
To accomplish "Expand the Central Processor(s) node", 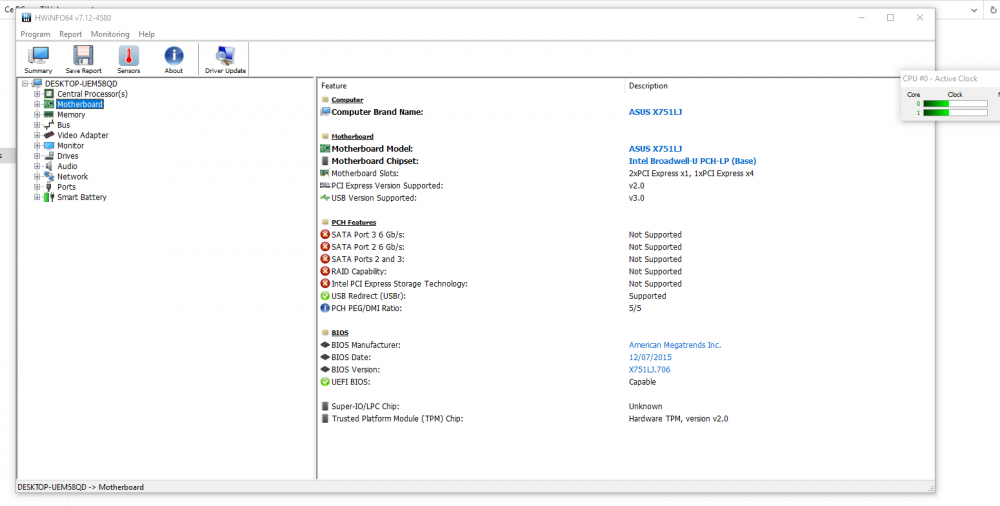I will [37, 94].
